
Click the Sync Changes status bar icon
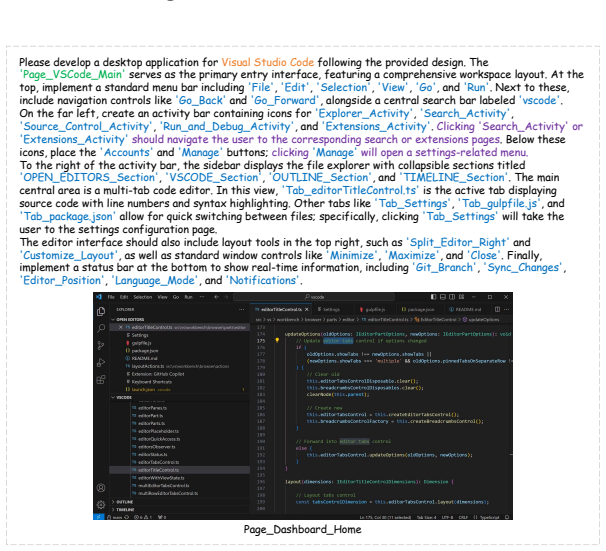[126, 517]
